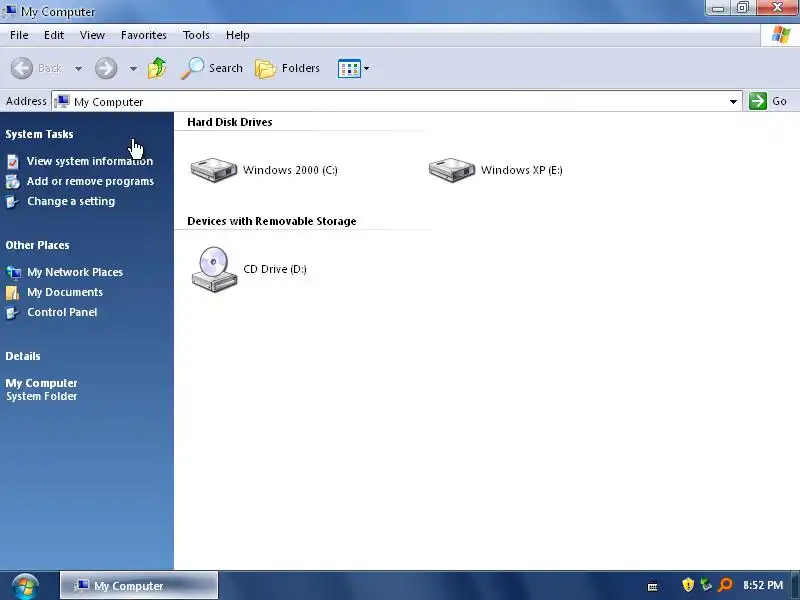Click the Start orb button

pos(25,586)
